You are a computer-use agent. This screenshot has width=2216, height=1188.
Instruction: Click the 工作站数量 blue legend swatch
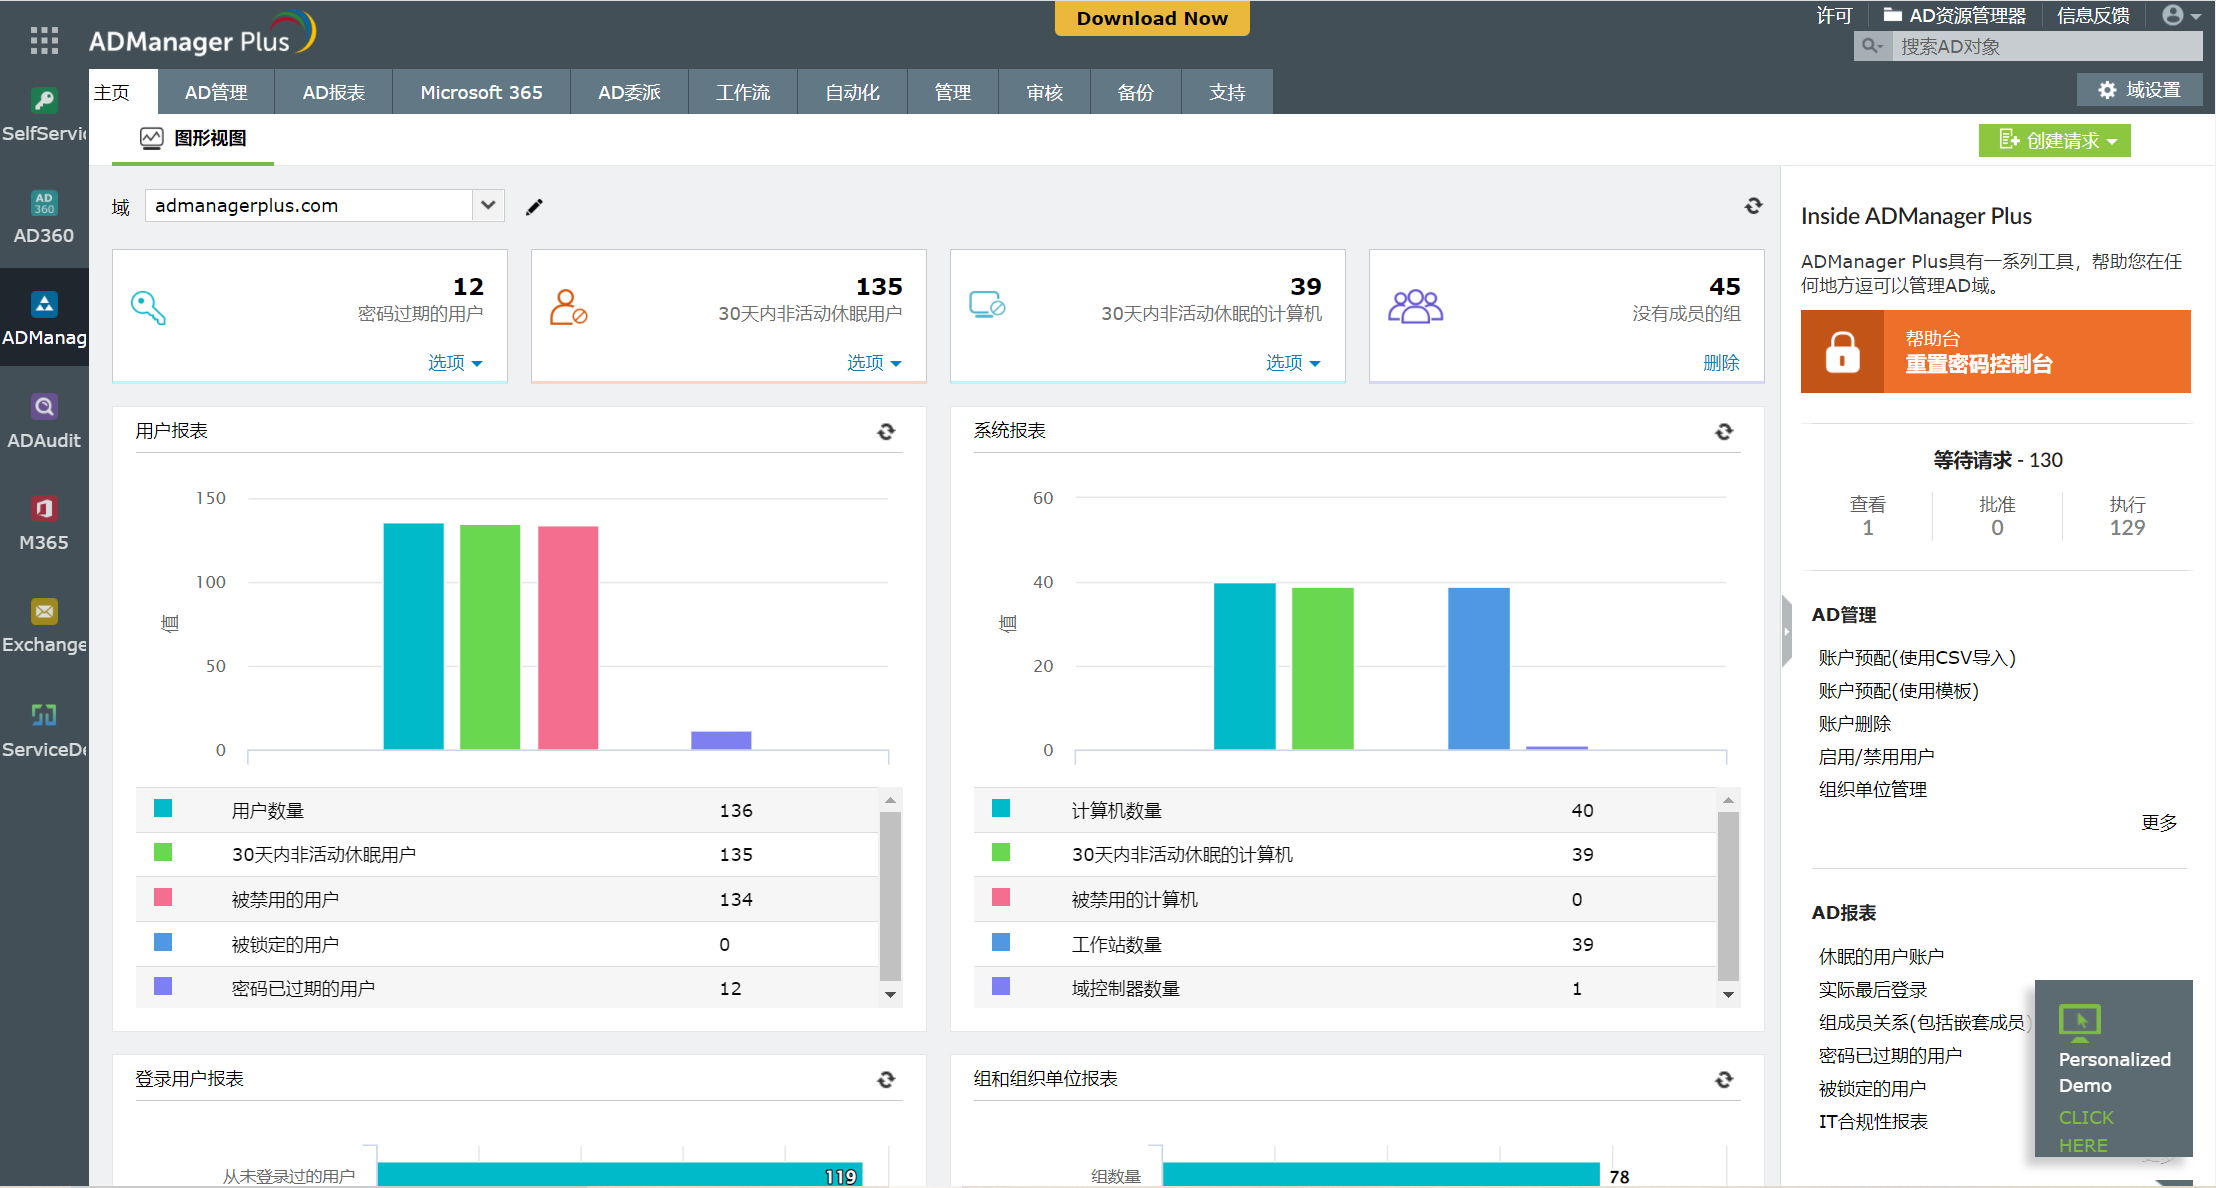[1001, 942]
